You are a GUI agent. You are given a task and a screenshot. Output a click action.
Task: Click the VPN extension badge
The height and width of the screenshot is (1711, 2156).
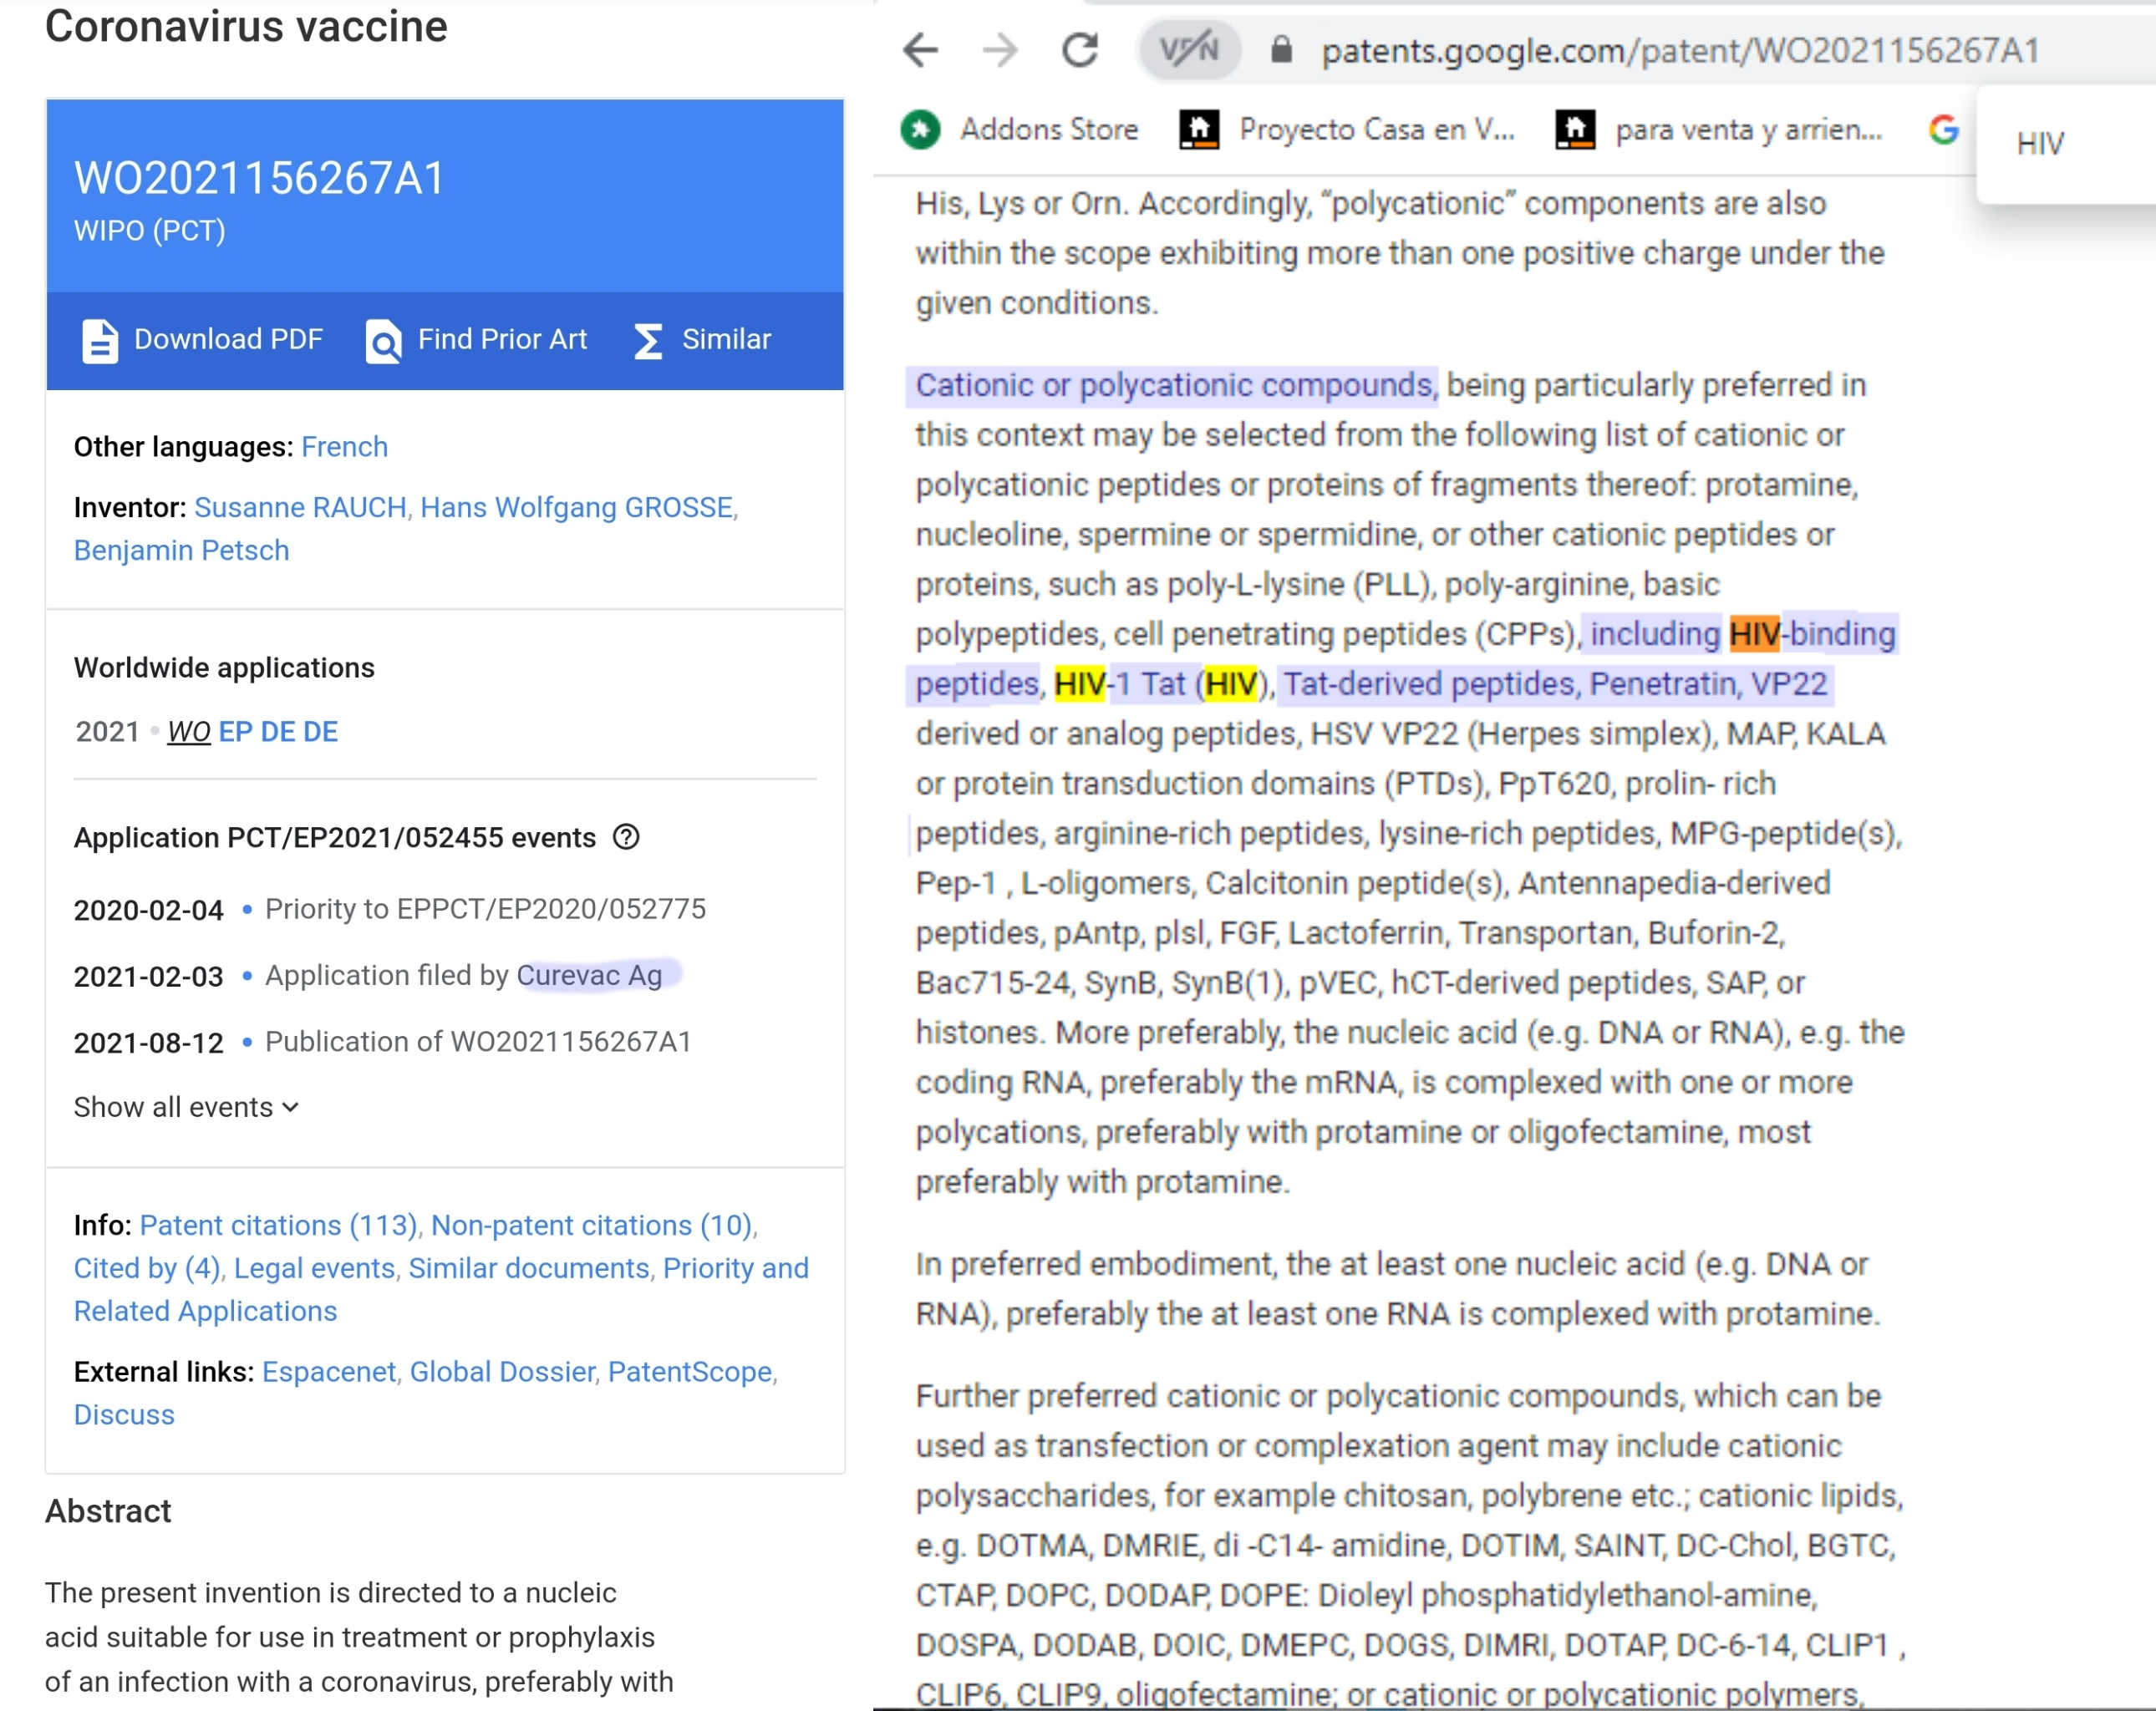(x=1188, y=49)
